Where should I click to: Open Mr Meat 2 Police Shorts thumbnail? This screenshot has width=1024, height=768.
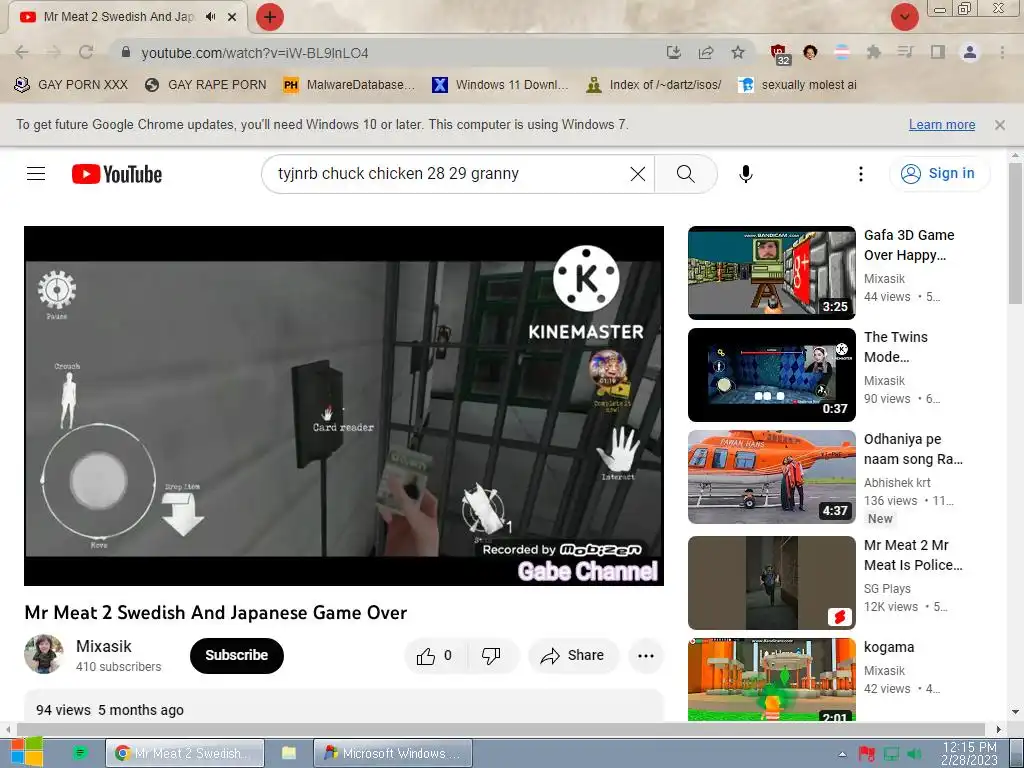[771, 583]
